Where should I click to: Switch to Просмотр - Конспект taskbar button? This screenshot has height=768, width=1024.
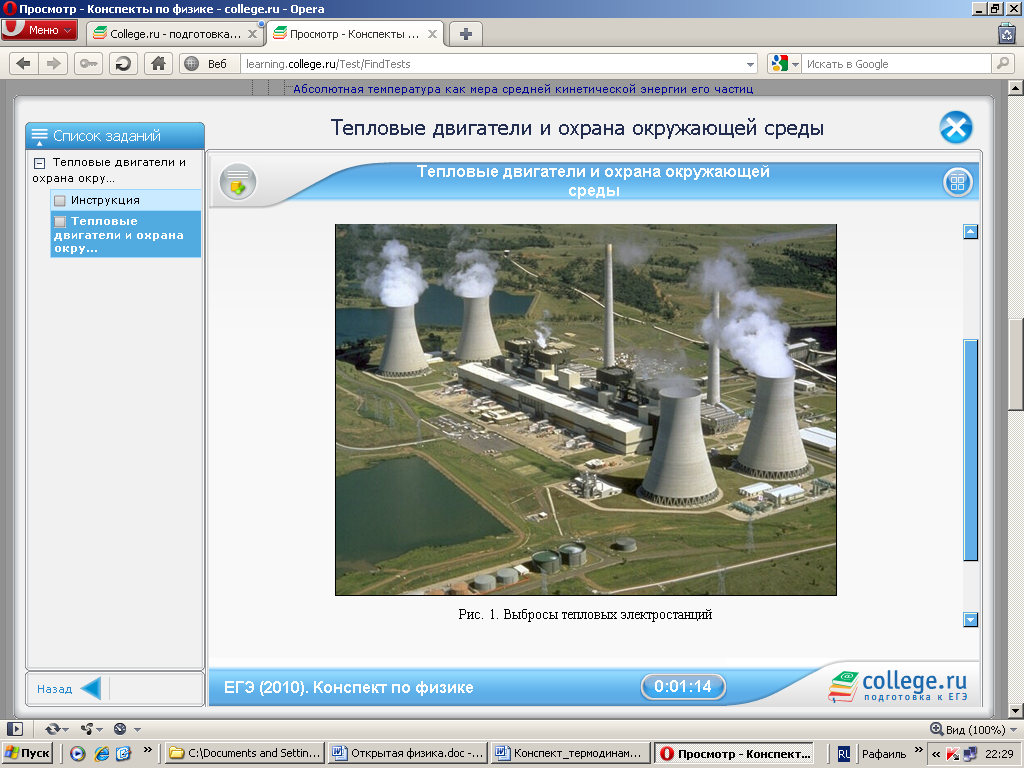[x=735, y=753]
